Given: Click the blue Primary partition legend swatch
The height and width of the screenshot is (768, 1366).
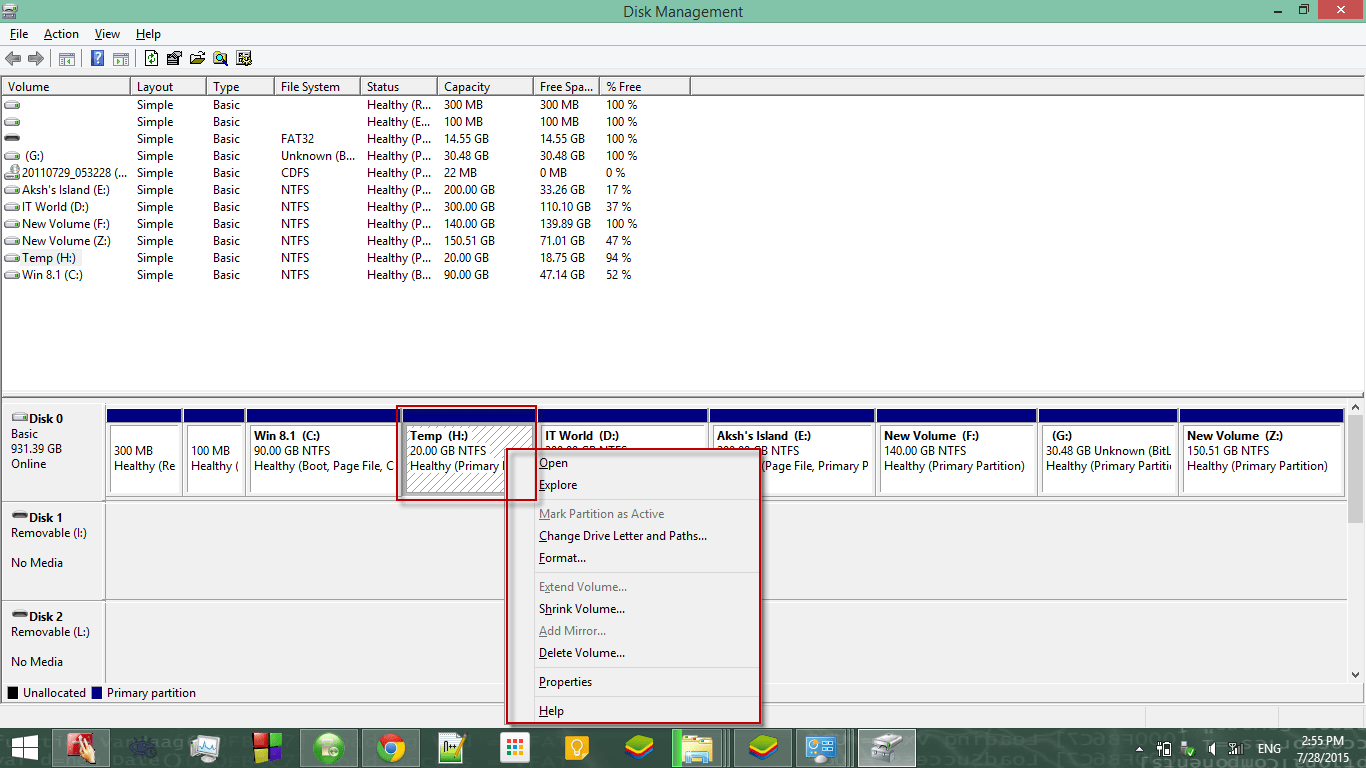Looking at the screenshot, I should pos(96,692).
